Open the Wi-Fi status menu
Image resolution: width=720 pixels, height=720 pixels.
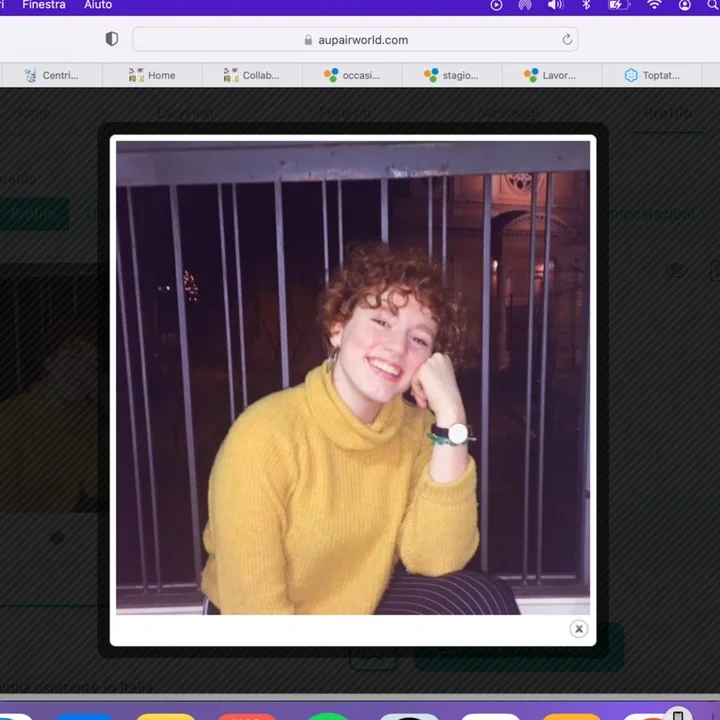(x=654, y=5)
